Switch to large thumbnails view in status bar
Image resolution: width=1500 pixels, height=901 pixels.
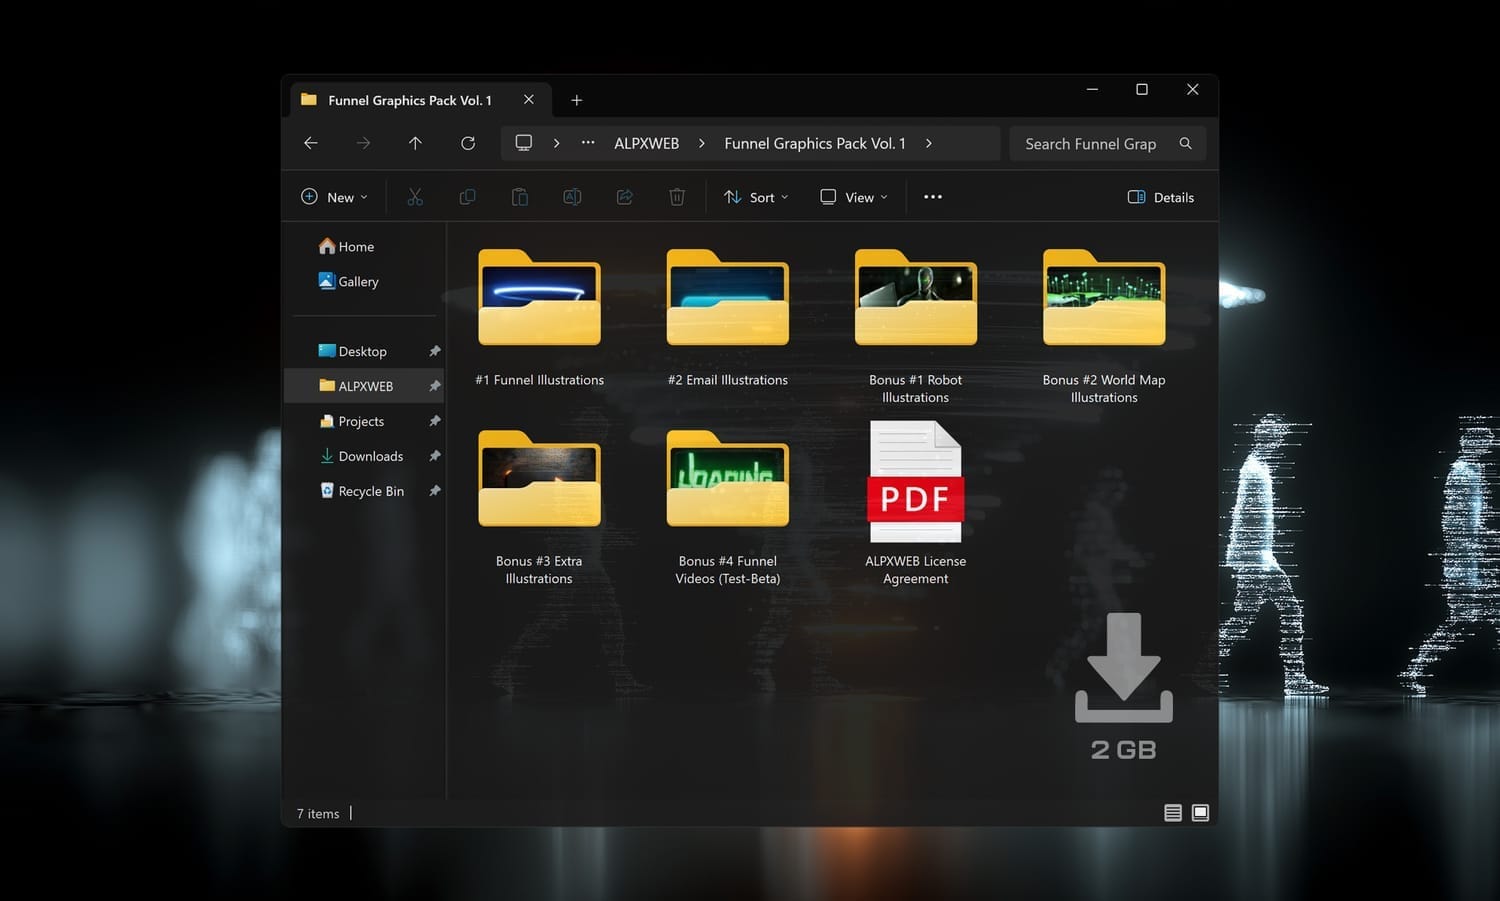[1199, 813]
